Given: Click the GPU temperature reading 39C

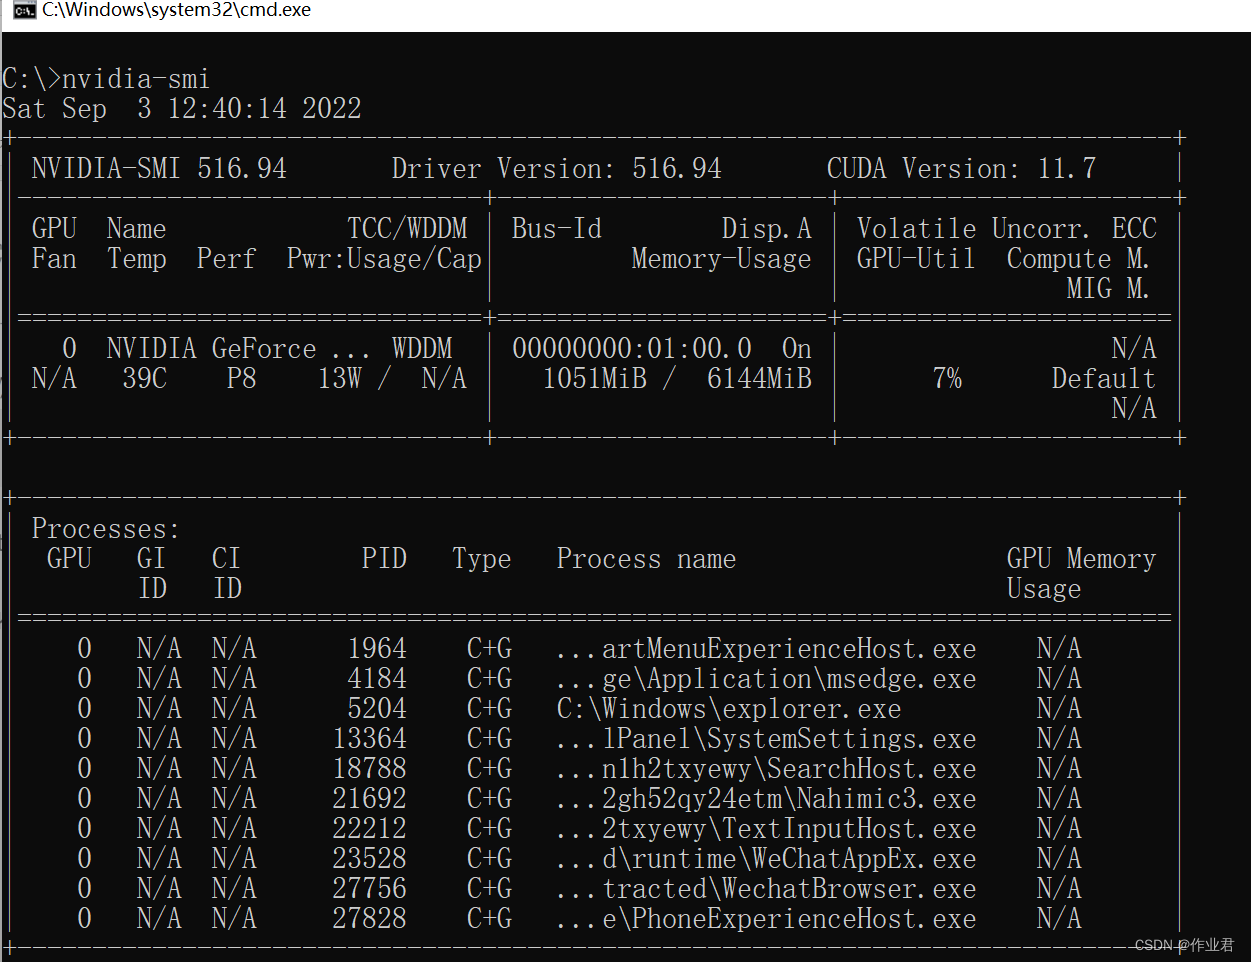Looking at the screenshot, I should [143, 378].
